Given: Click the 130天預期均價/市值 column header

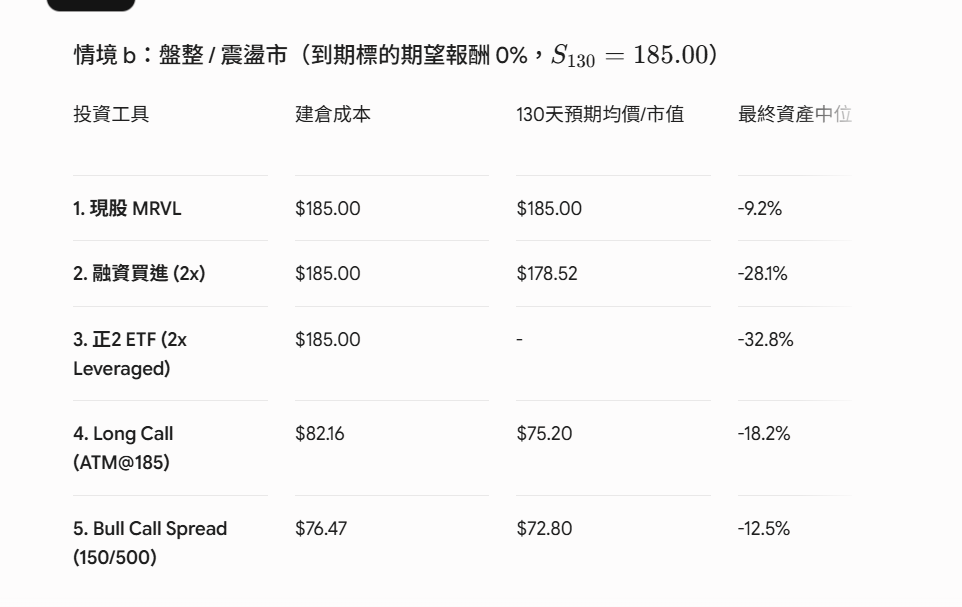Looking at the screenshot, I should point(600,114).
